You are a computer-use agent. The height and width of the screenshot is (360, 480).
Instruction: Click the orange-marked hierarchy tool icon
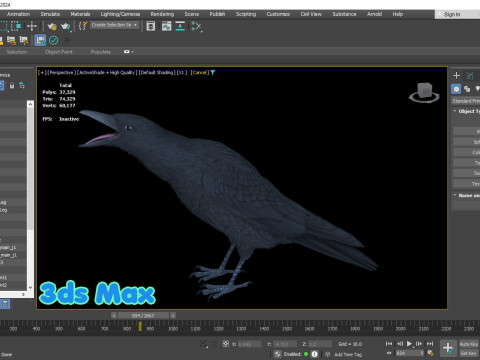(24, 40)
